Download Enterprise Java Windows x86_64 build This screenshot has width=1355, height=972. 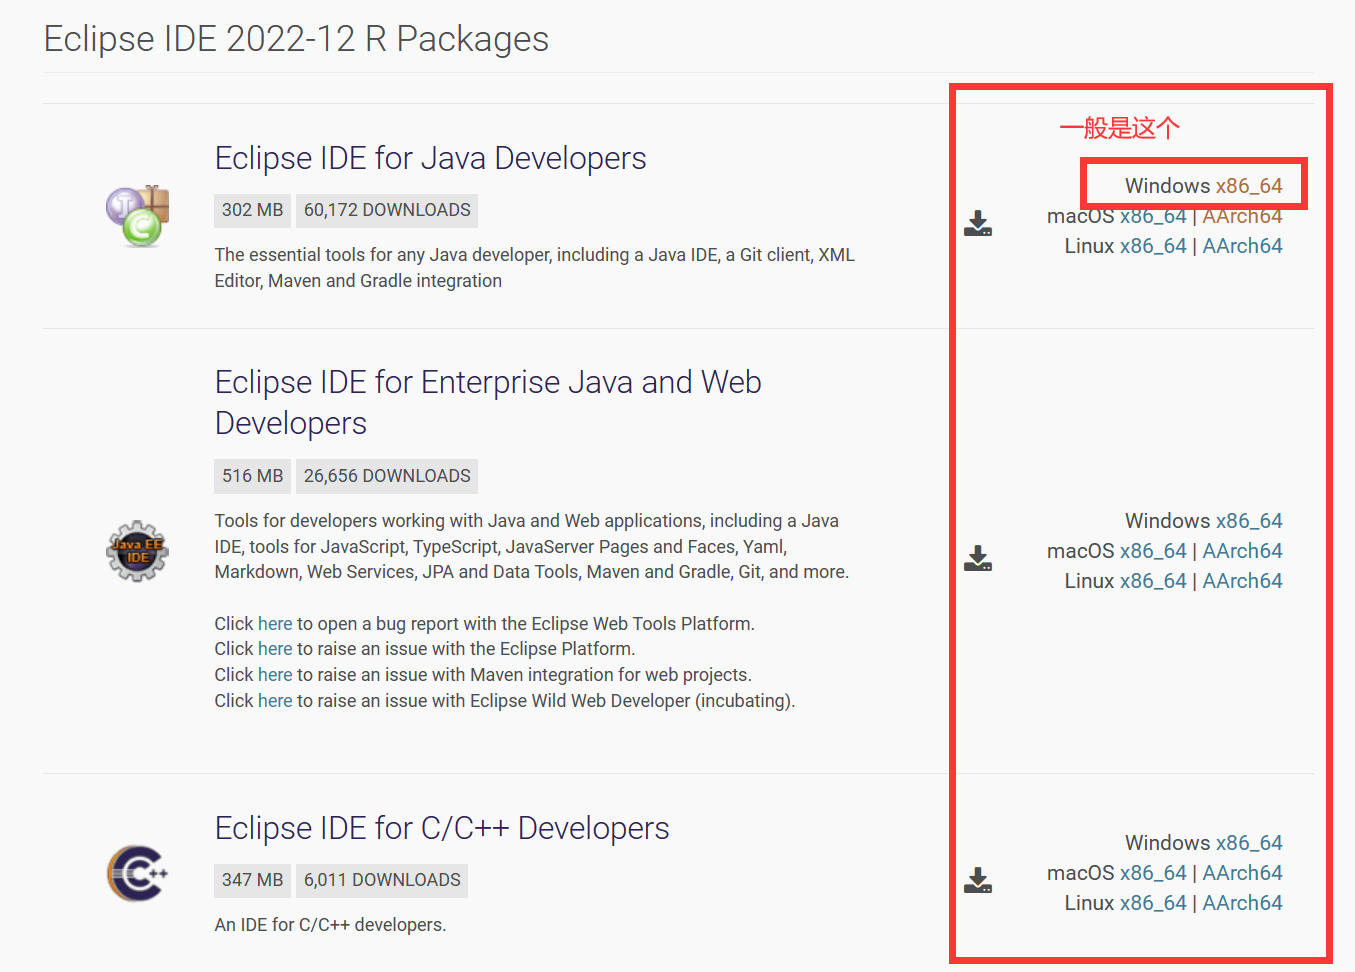[x=1249, y=521]
